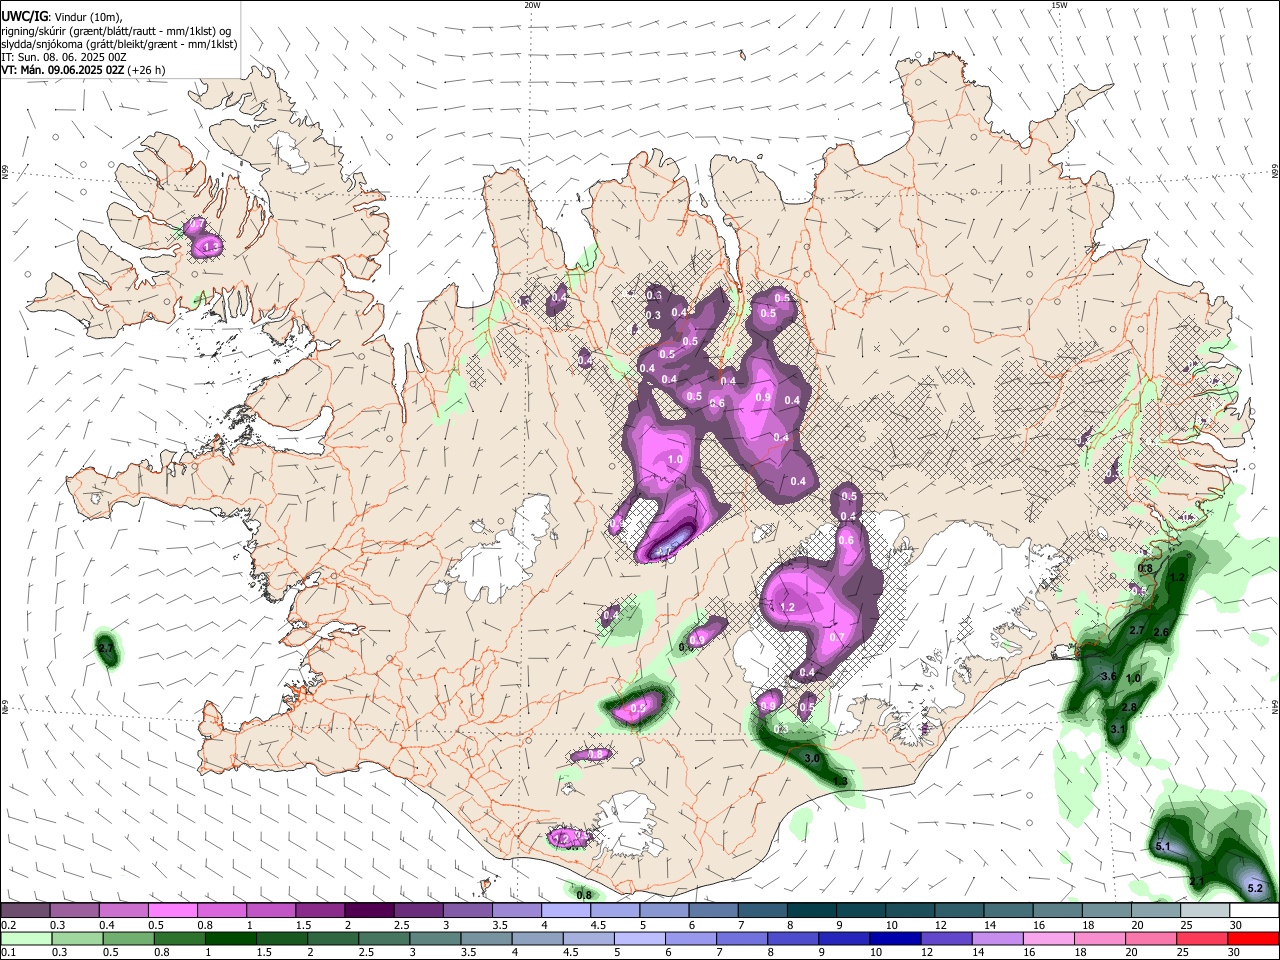Click the '3.0' rain value on south coast
The image size is (1280, 960).
(x=812, y=759)
